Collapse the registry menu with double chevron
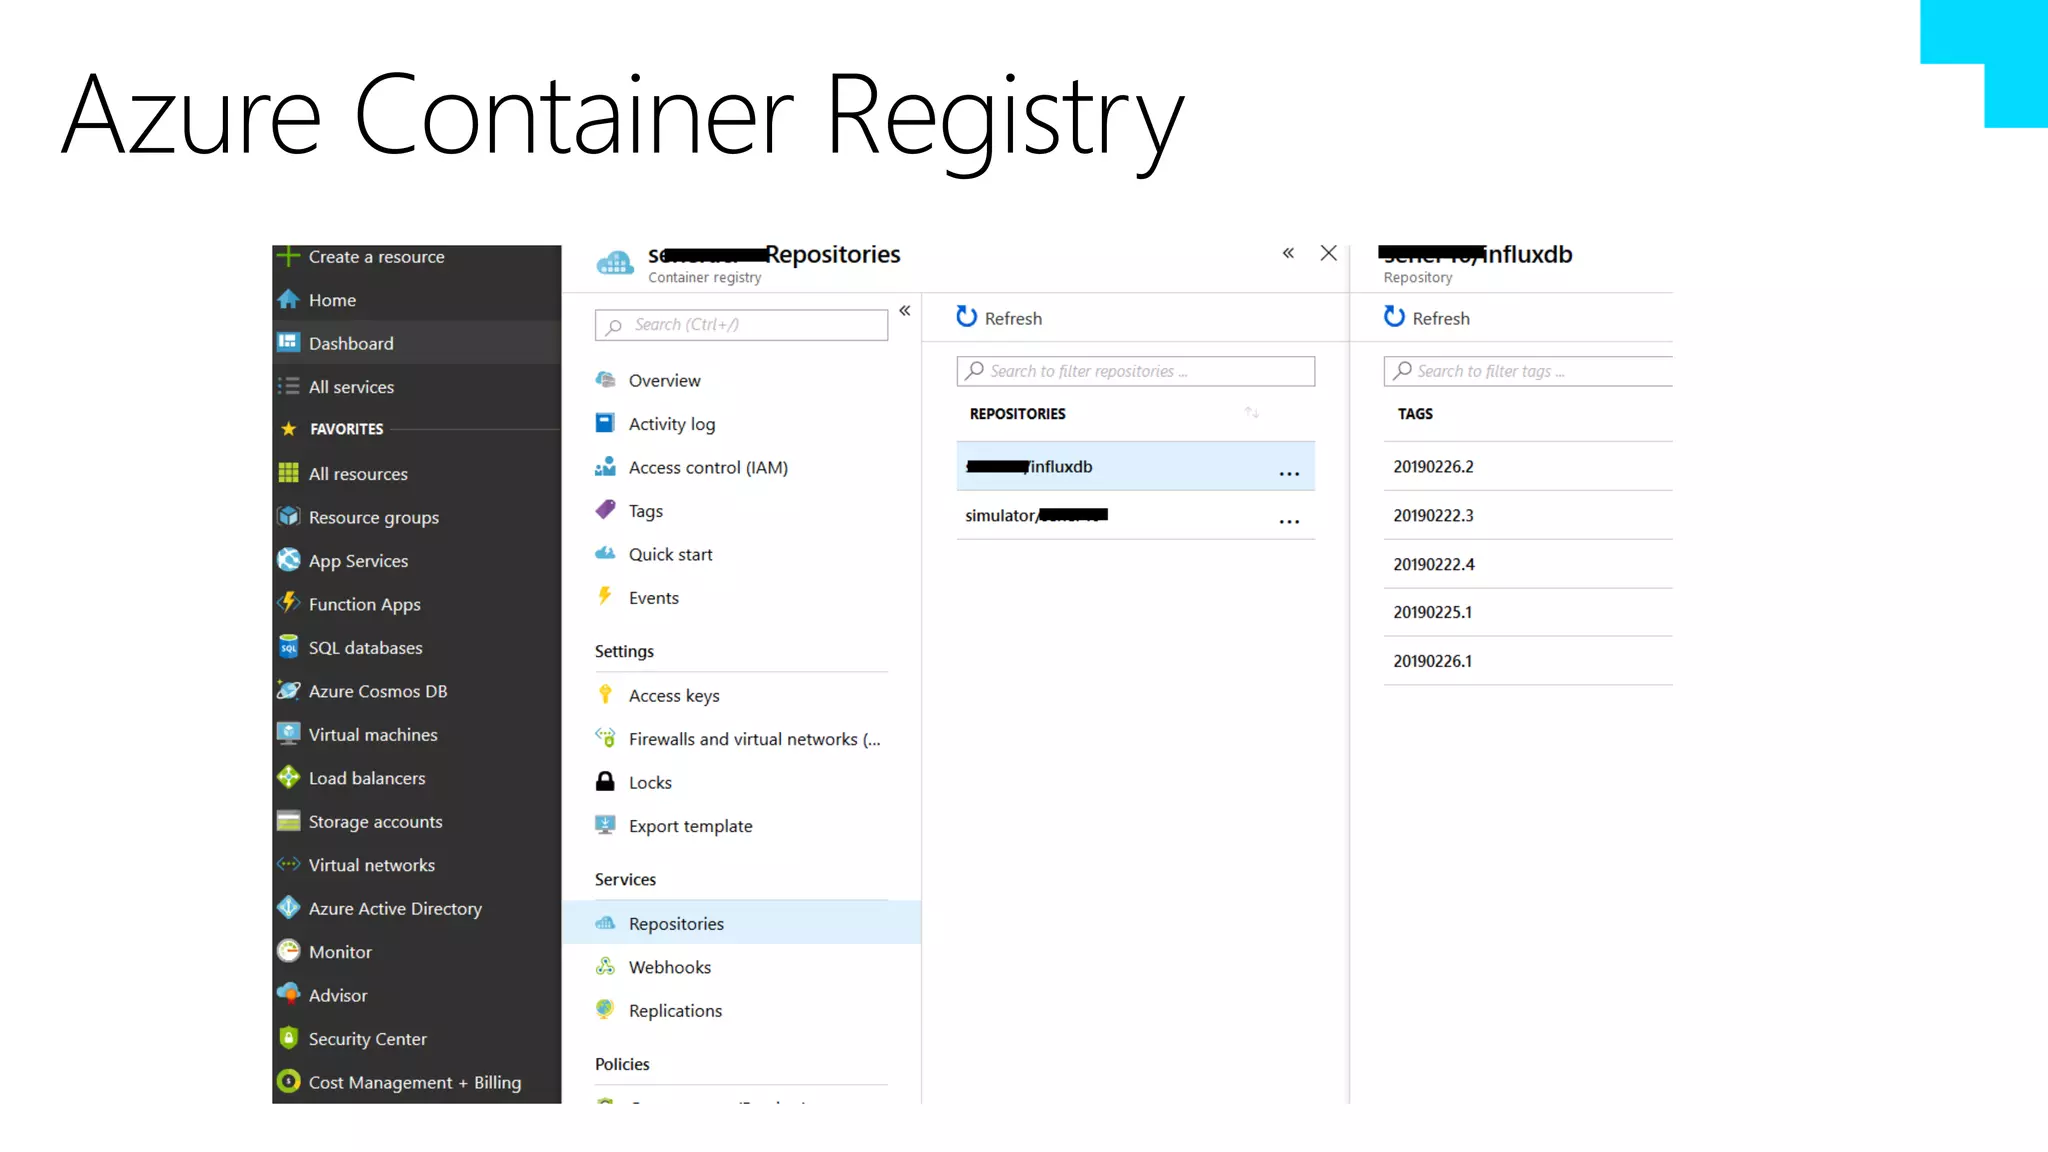The image size is (2048, 1152). [x=904, y=311]
